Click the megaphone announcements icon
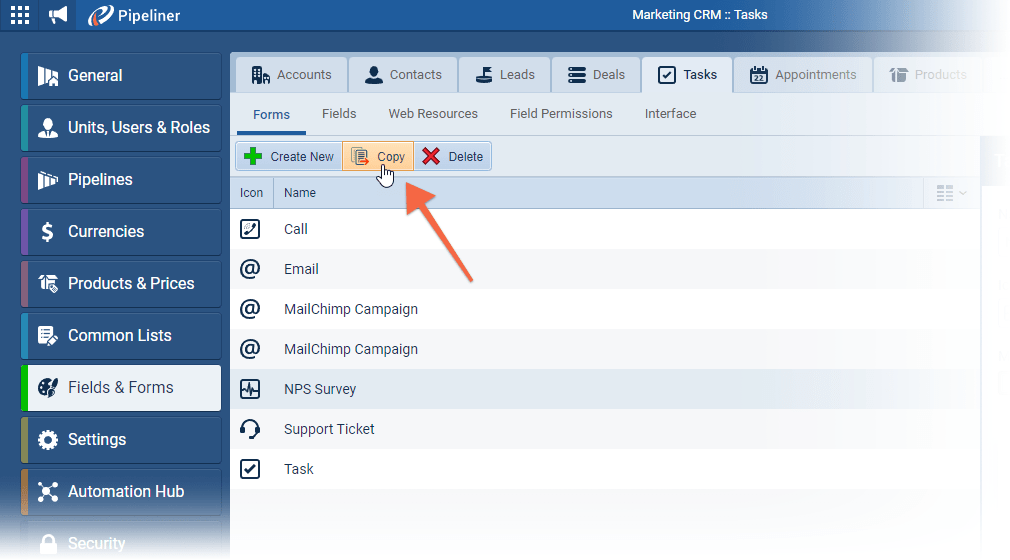1010x560 pixels. click(x=59, y=15)
